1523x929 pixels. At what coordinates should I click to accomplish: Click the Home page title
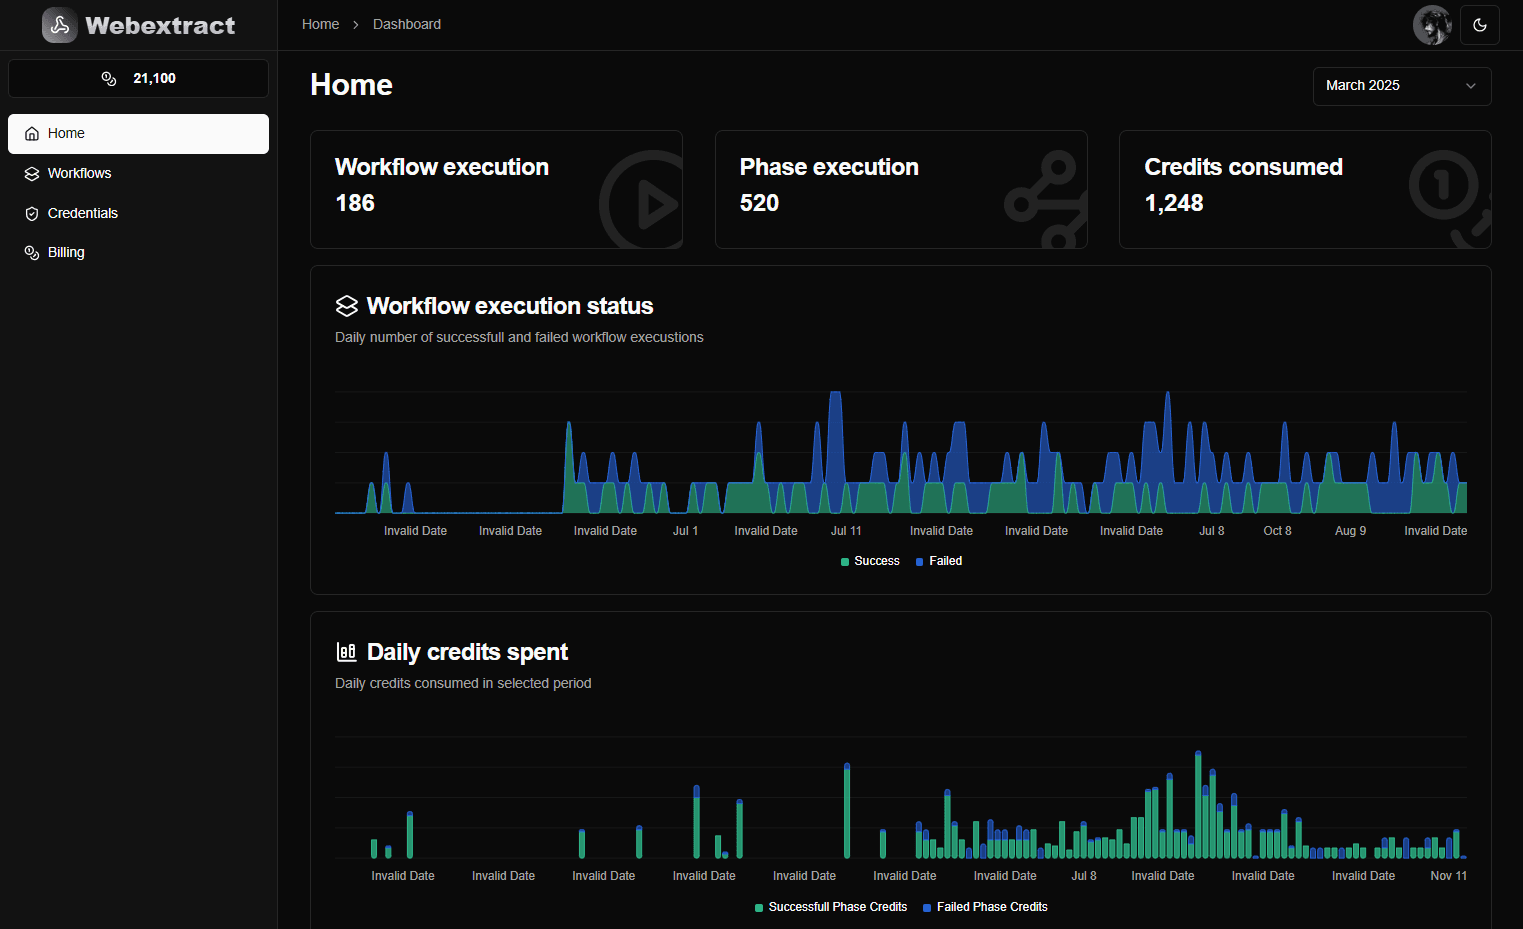click(351, 85)
